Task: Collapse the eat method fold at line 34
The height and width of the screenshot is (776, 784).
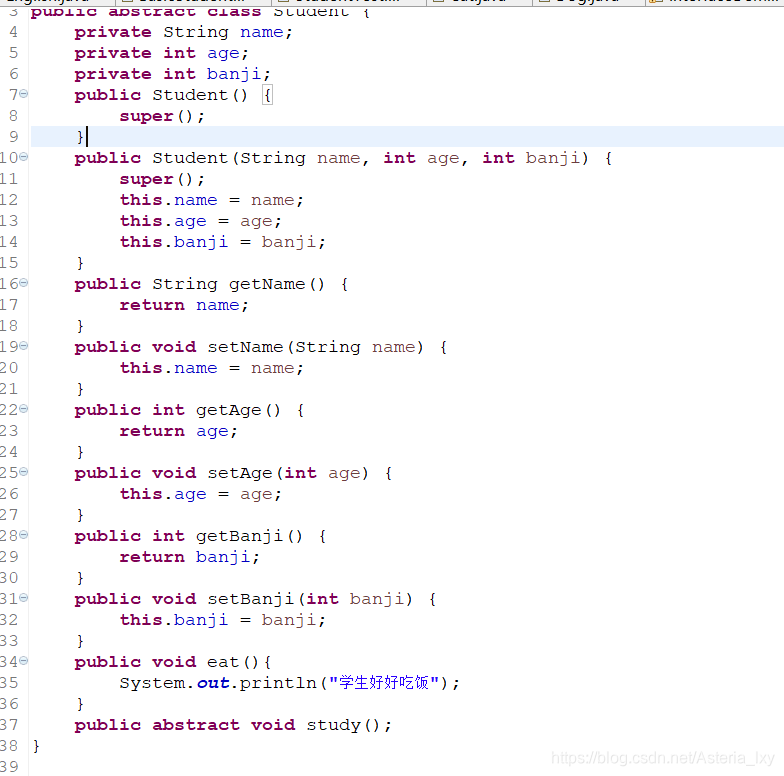Action: [x=24, y=660]
